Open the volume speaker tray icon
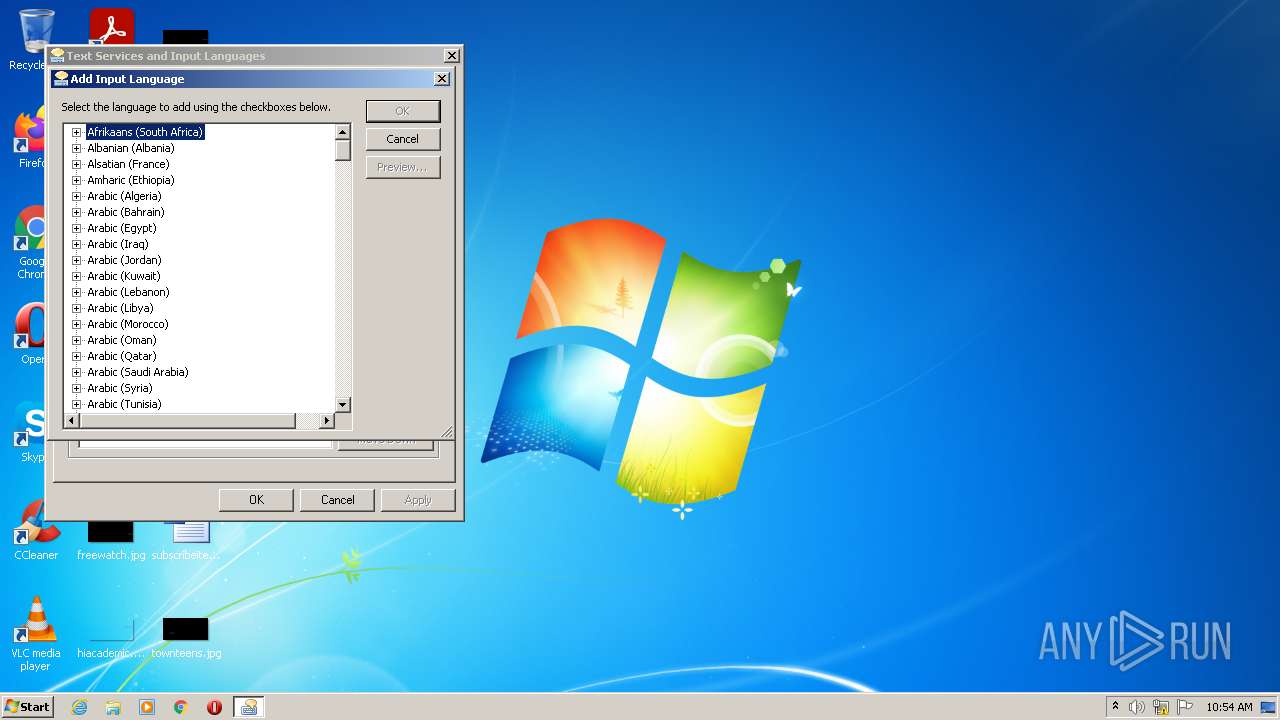Screen dimensions: 1280x720 [1137, 707]
